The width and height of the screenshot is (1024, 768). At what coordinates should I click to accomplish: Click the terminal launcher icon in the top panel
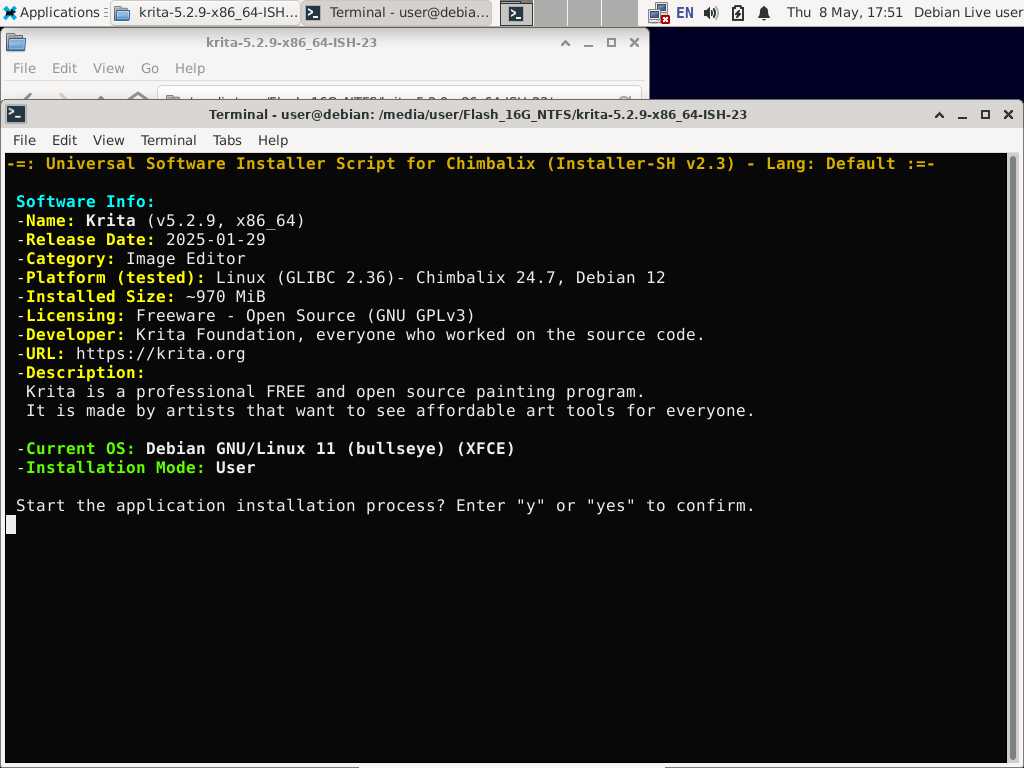(x=516, y=13)
